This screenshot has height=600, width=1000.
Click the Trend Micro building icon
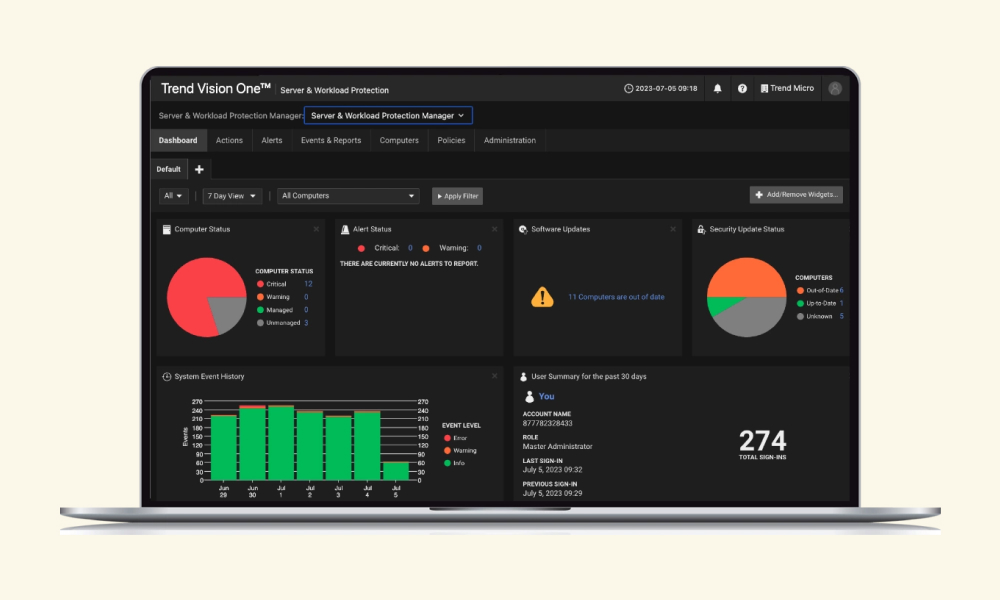[x=764, y=89]
